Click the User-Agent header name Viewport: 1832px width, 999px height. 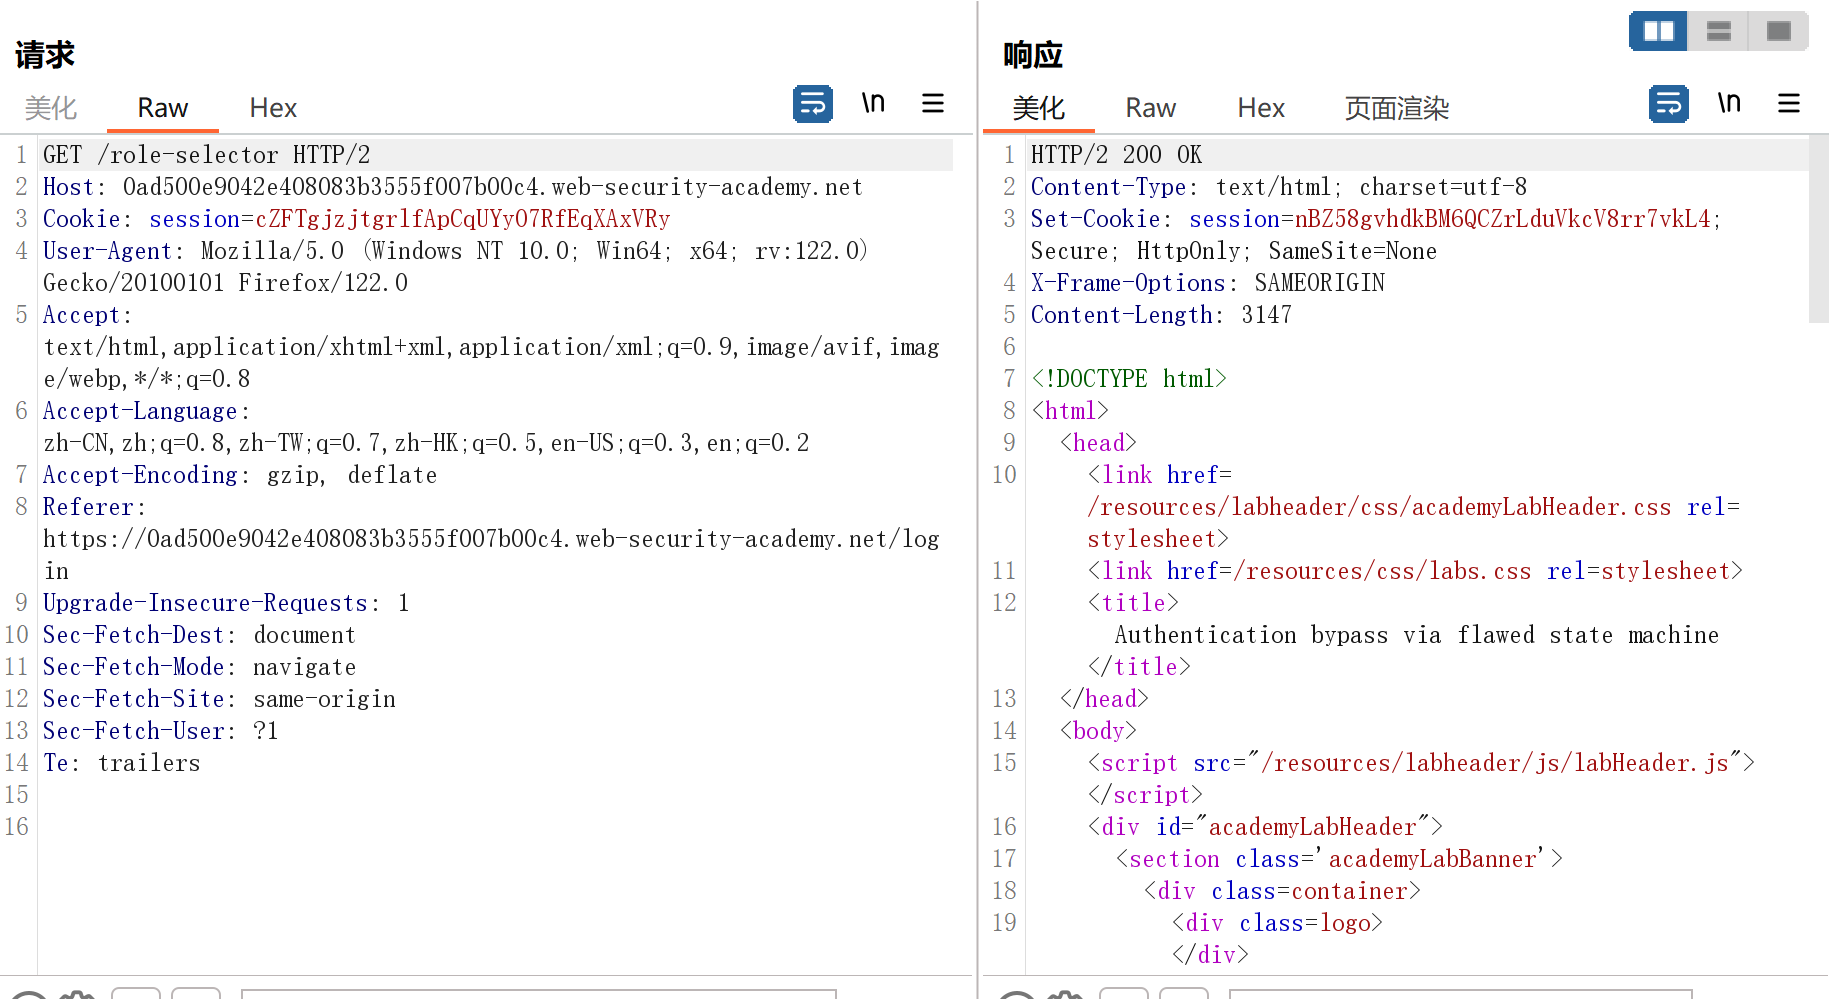click(108, 251)
